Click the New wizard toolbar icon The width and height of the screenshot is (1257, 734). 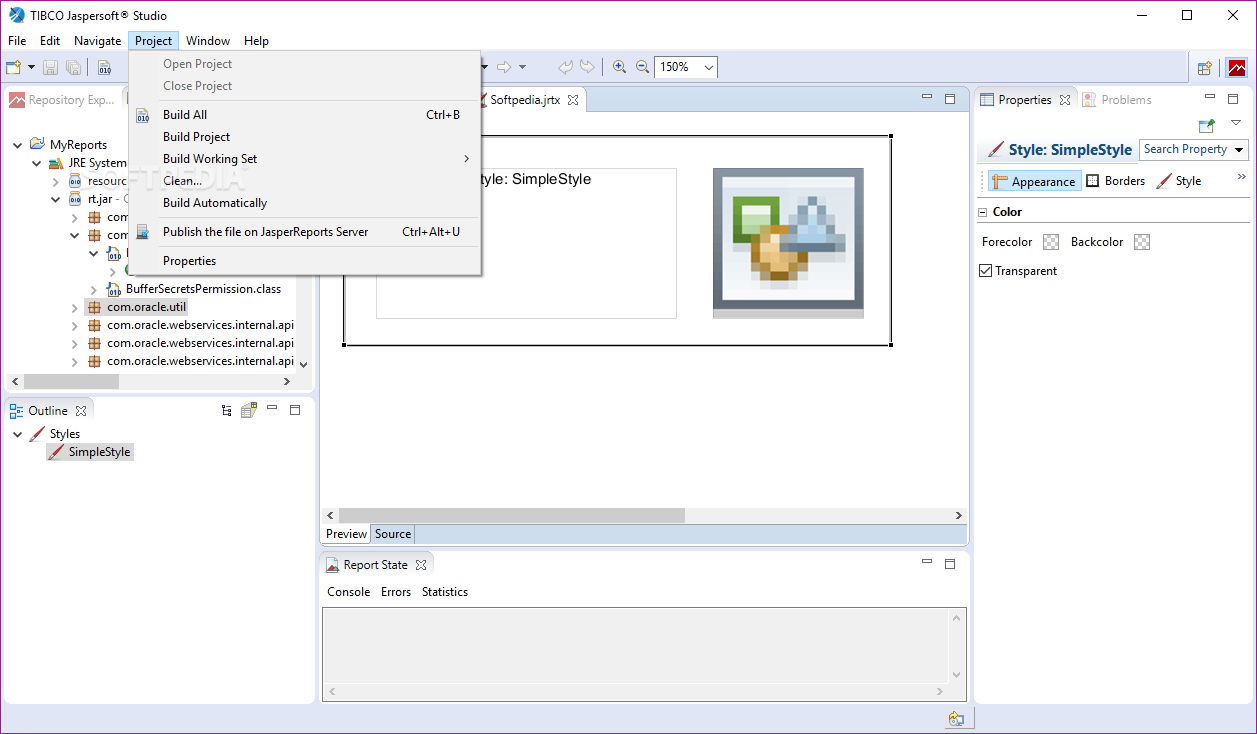[x=14, y=67]
